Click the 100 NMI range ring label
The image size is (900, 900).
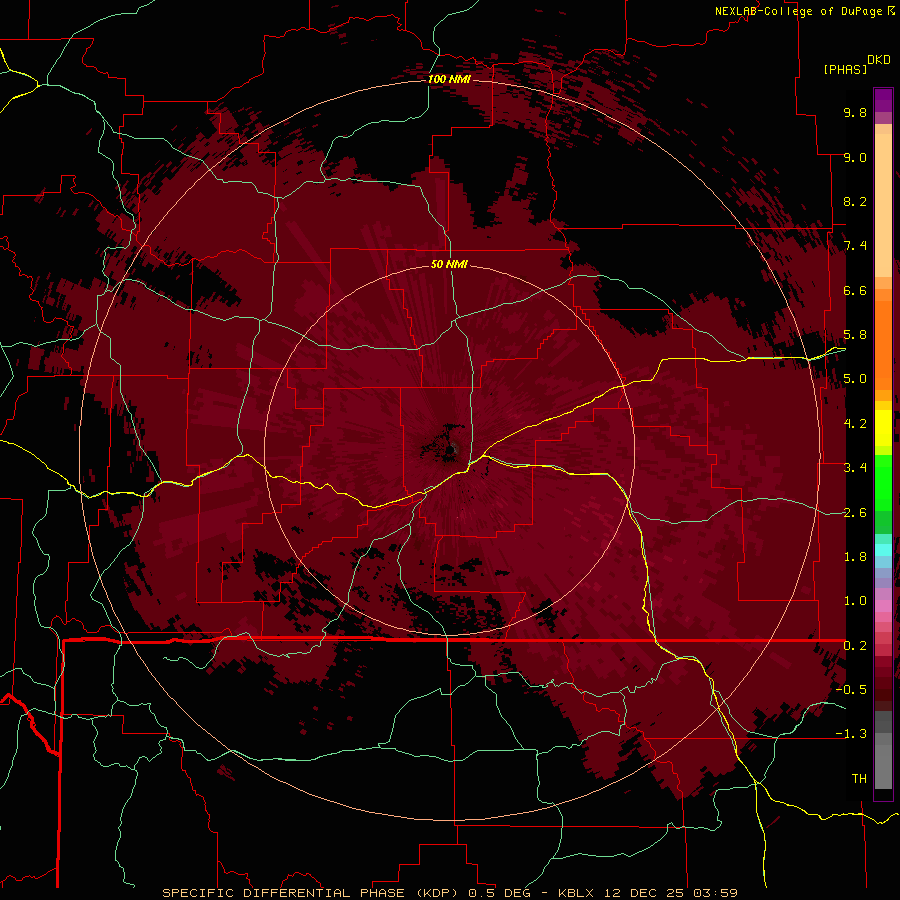click(449, 79)
